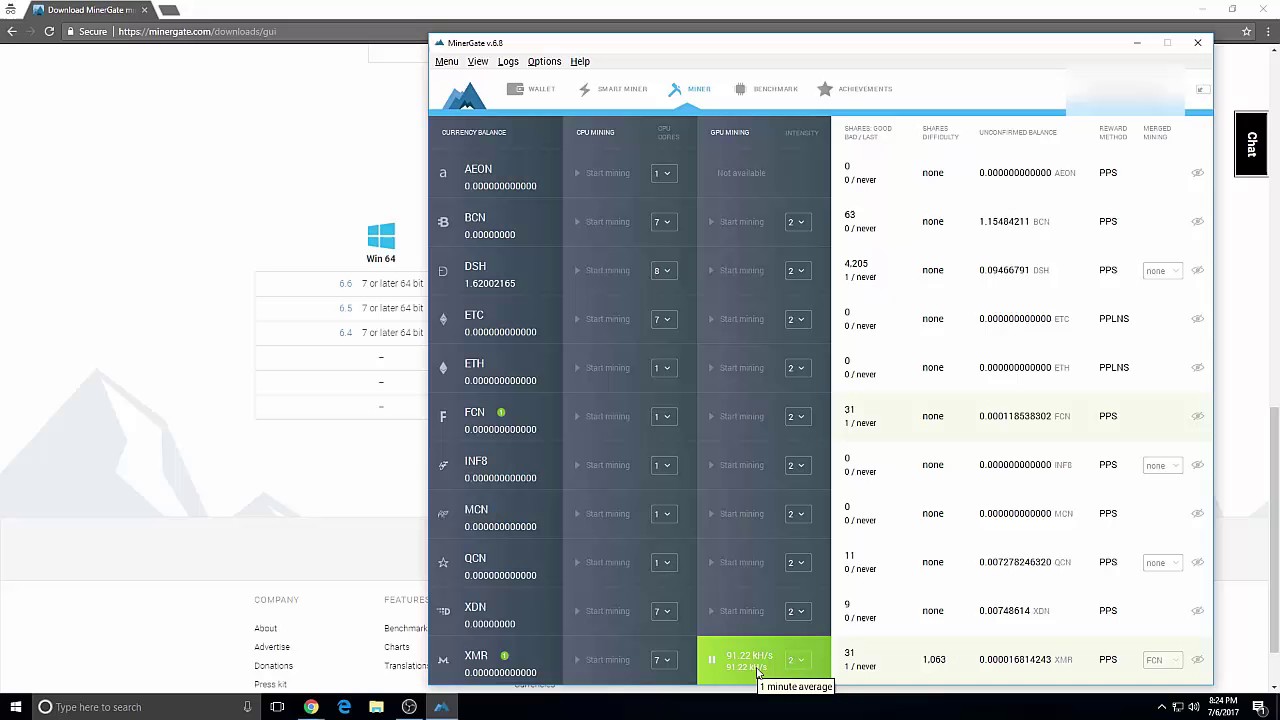Click the MinerGate mountain logo
1280x720 pixels.
click(465, 94)
